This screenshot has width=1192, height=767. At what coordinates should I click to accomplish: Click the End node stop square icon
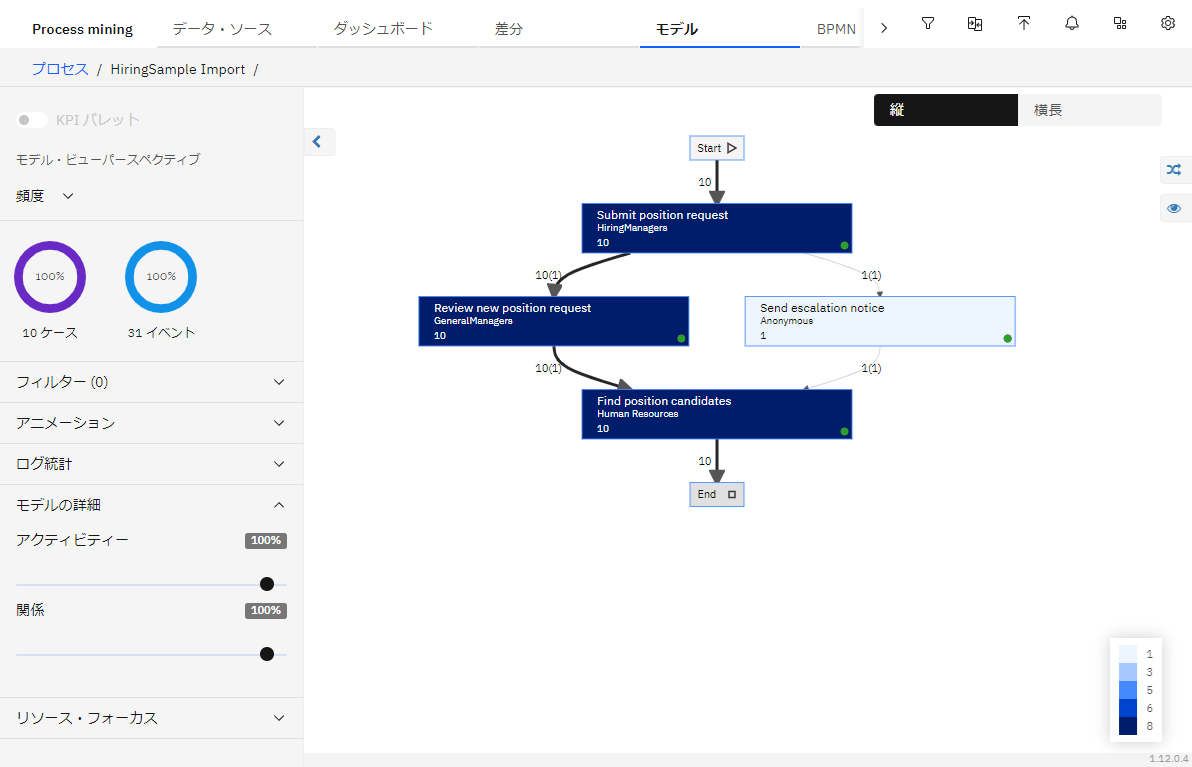coord(732,495)
